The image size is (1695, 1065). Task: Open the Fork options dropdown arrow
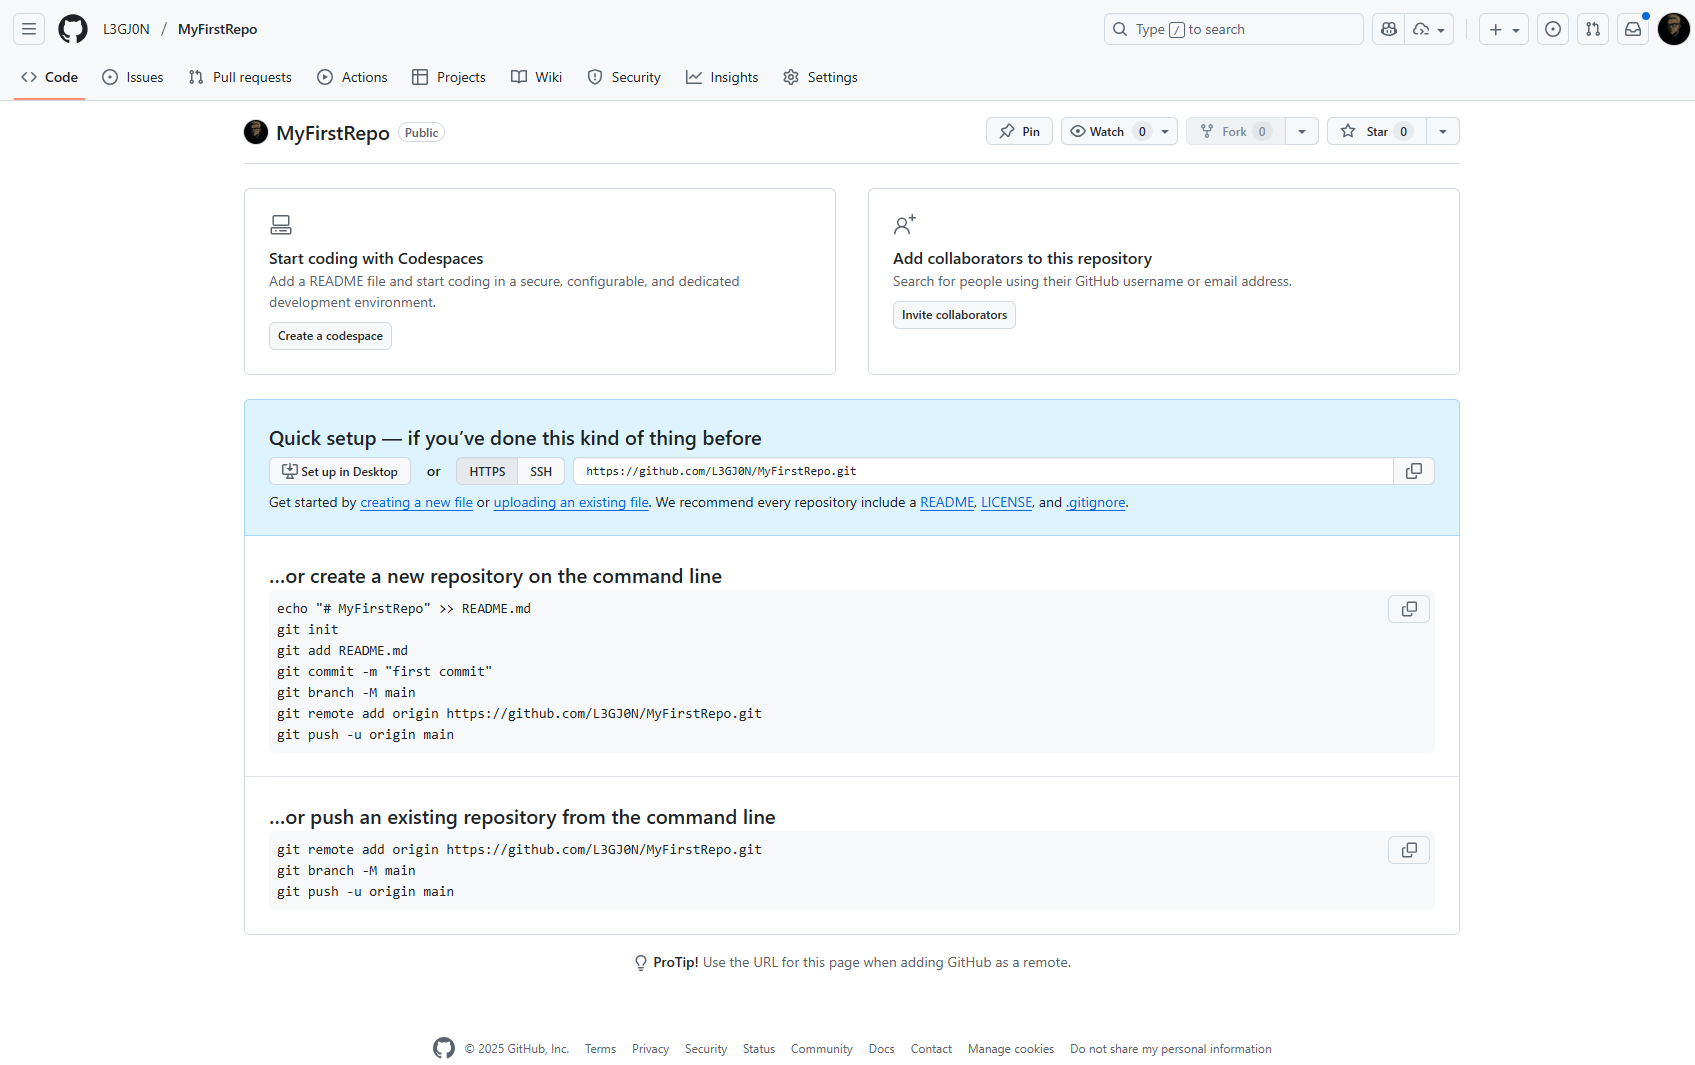pyautogui.click(x=1301, y=130)
